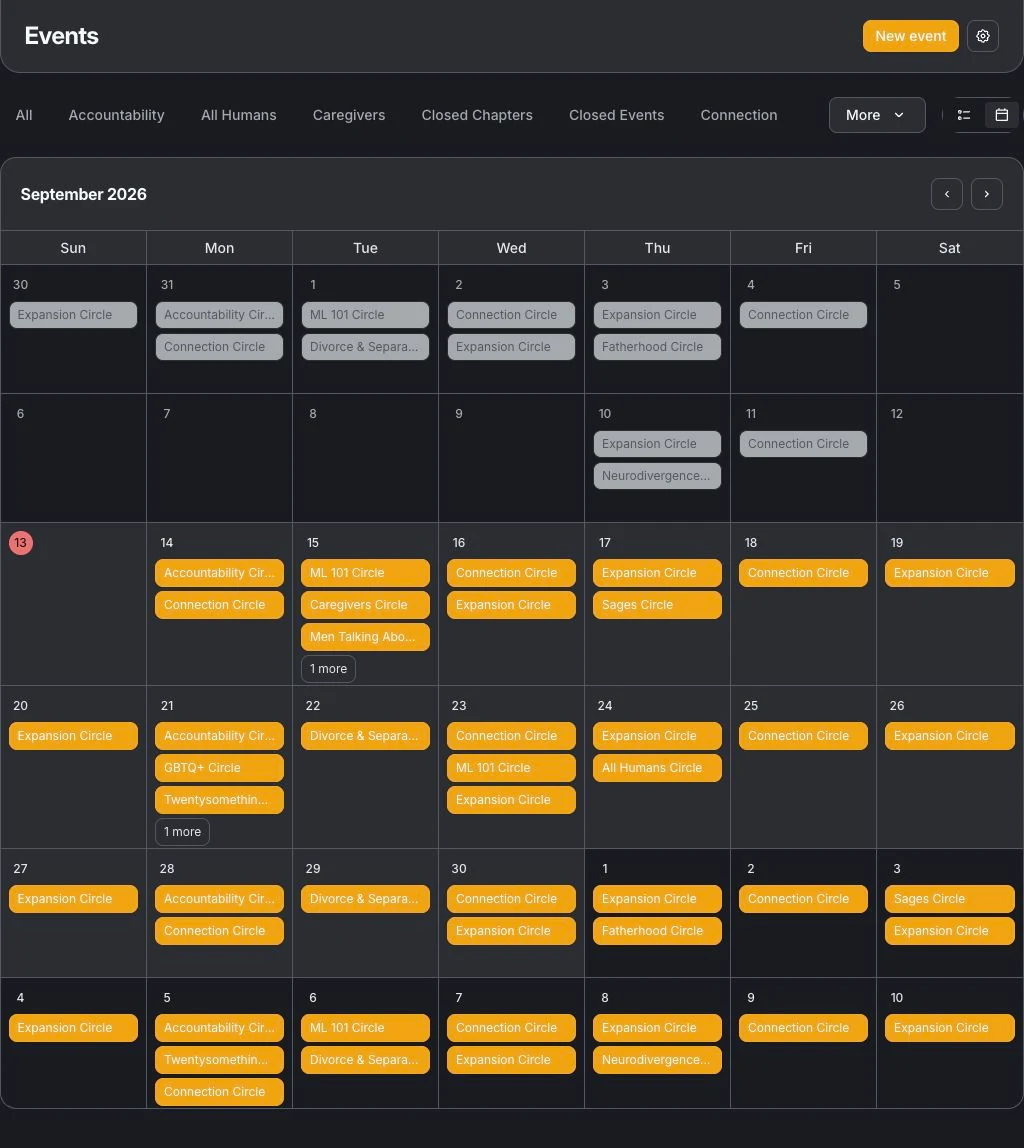Open Divorce & Separation event on September 22
Screen dimensions: 1024x1148
(x=365, y=736)
